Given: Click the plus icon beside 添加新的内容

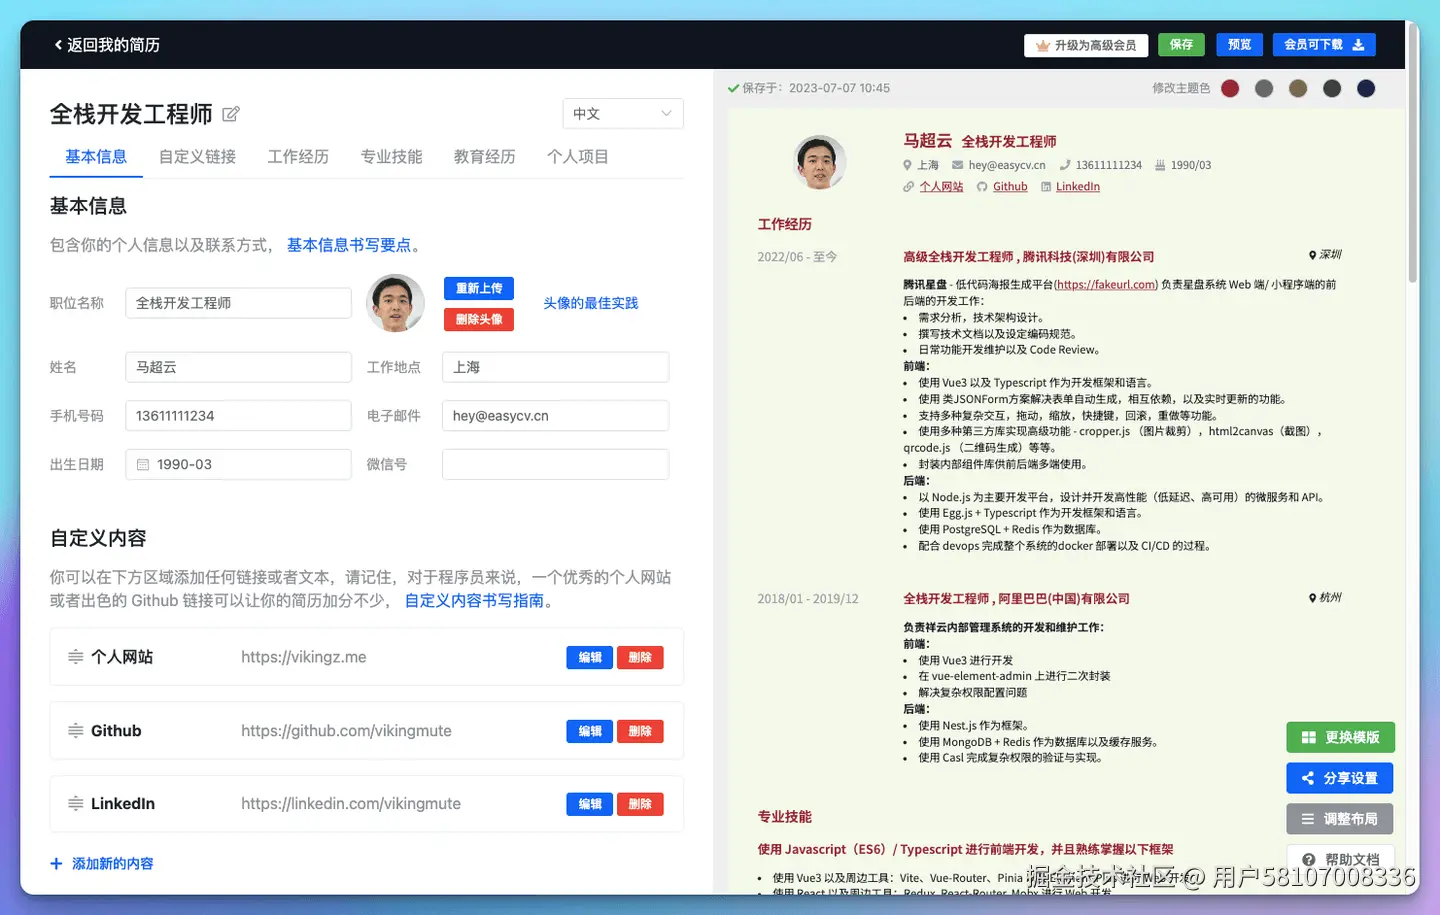Looking at the screenshot, I should click(x=59, y=863).
